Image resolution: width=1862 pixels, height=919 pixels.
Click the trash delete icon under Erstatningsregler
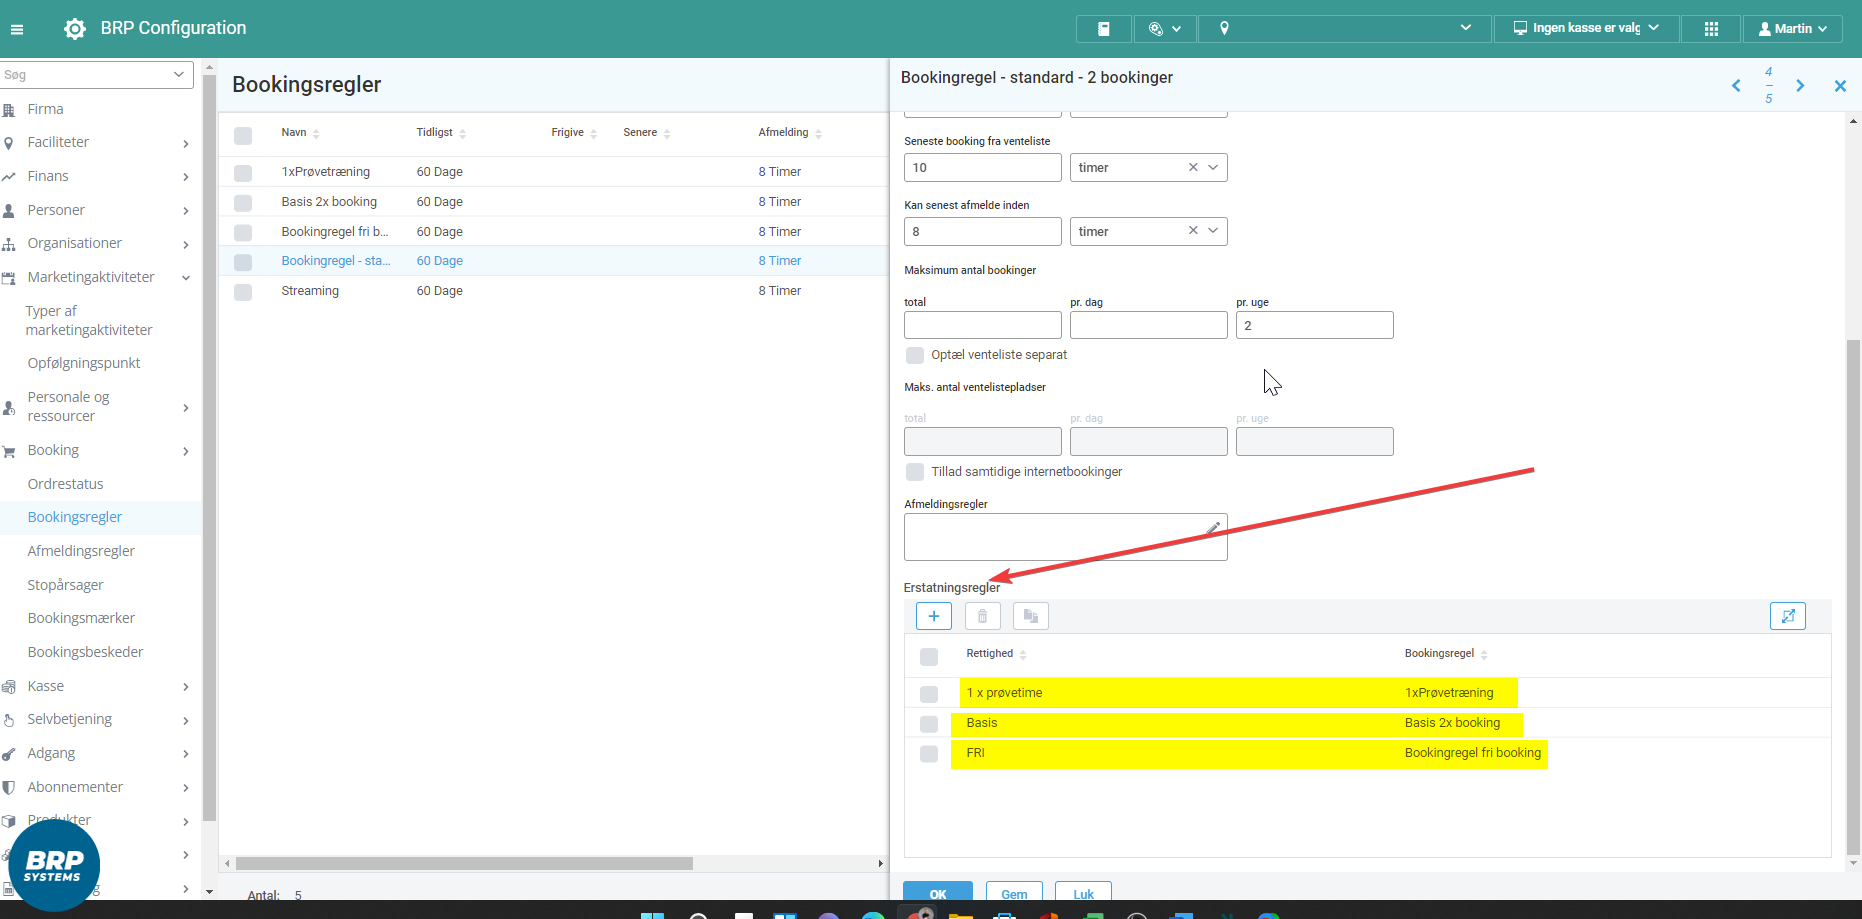pyautogui.click(x=983, y=616)
